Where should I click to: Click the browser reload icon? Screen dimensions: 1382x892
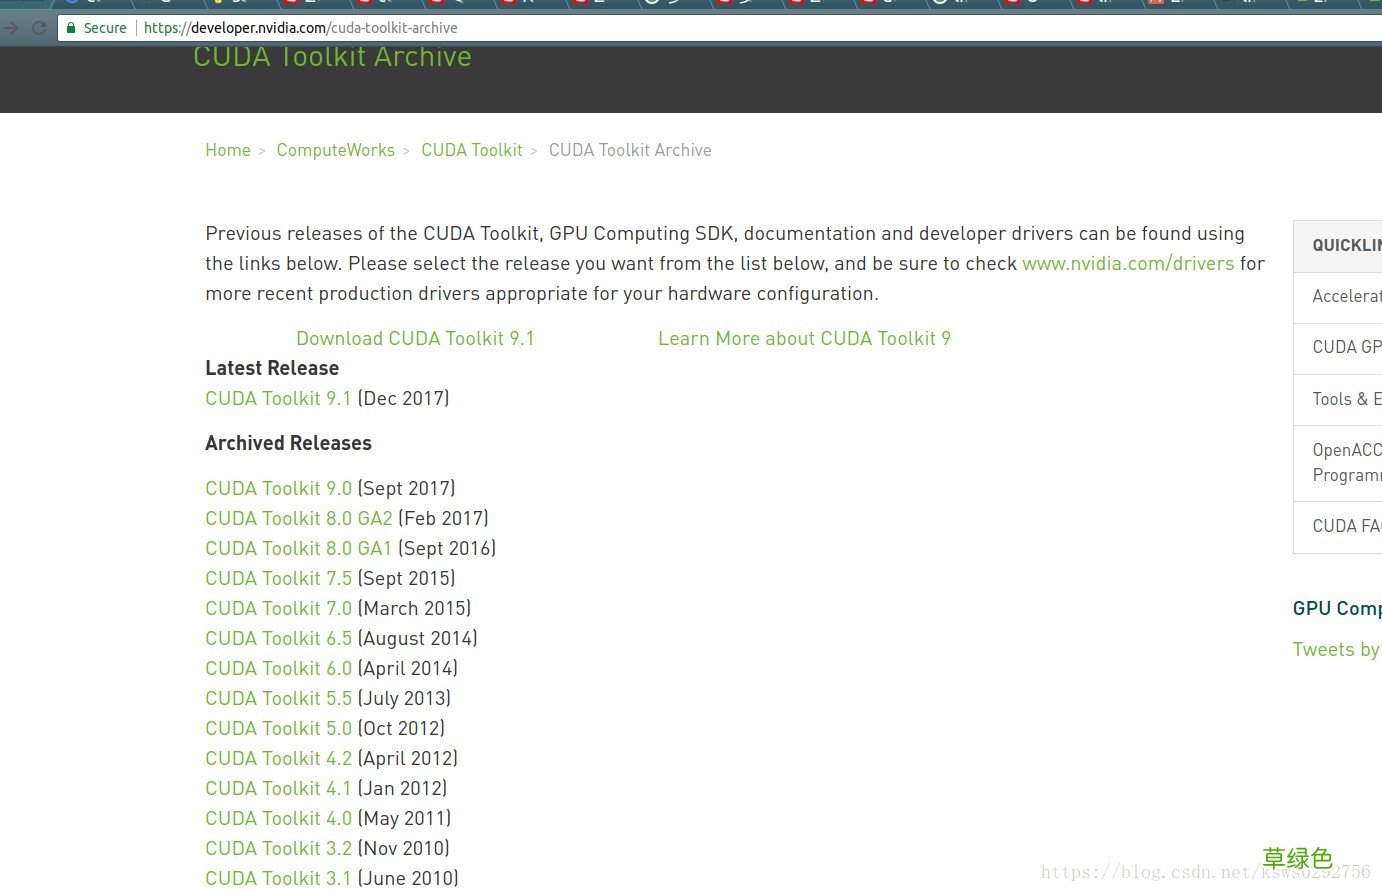[x=39, y=28]
